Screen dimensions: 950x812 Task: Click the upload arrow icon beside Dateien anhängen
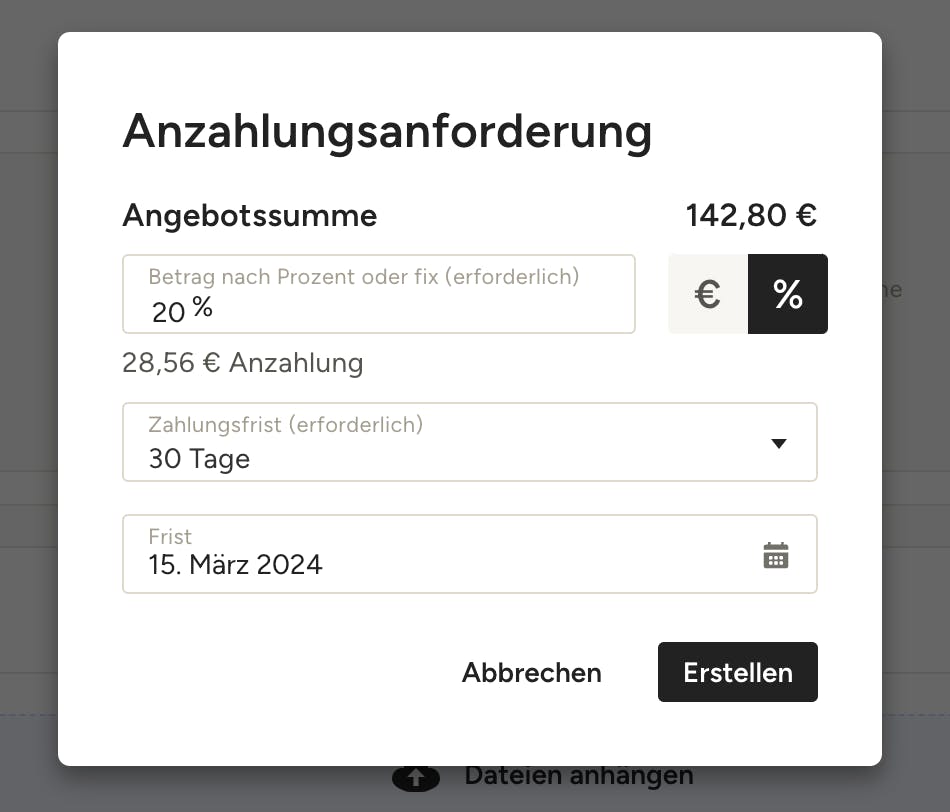pyautogui.click(x=416, y=778)
